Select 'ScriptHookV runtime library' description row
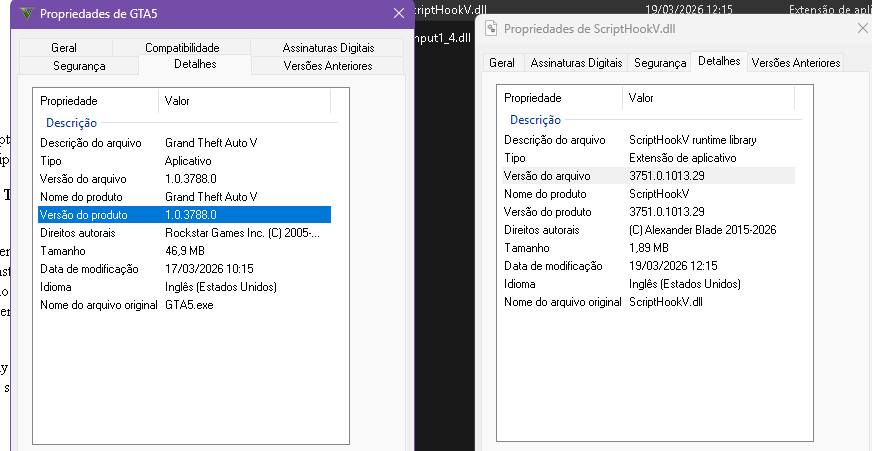This screenshot has width=872, height=451. point(648,140)
